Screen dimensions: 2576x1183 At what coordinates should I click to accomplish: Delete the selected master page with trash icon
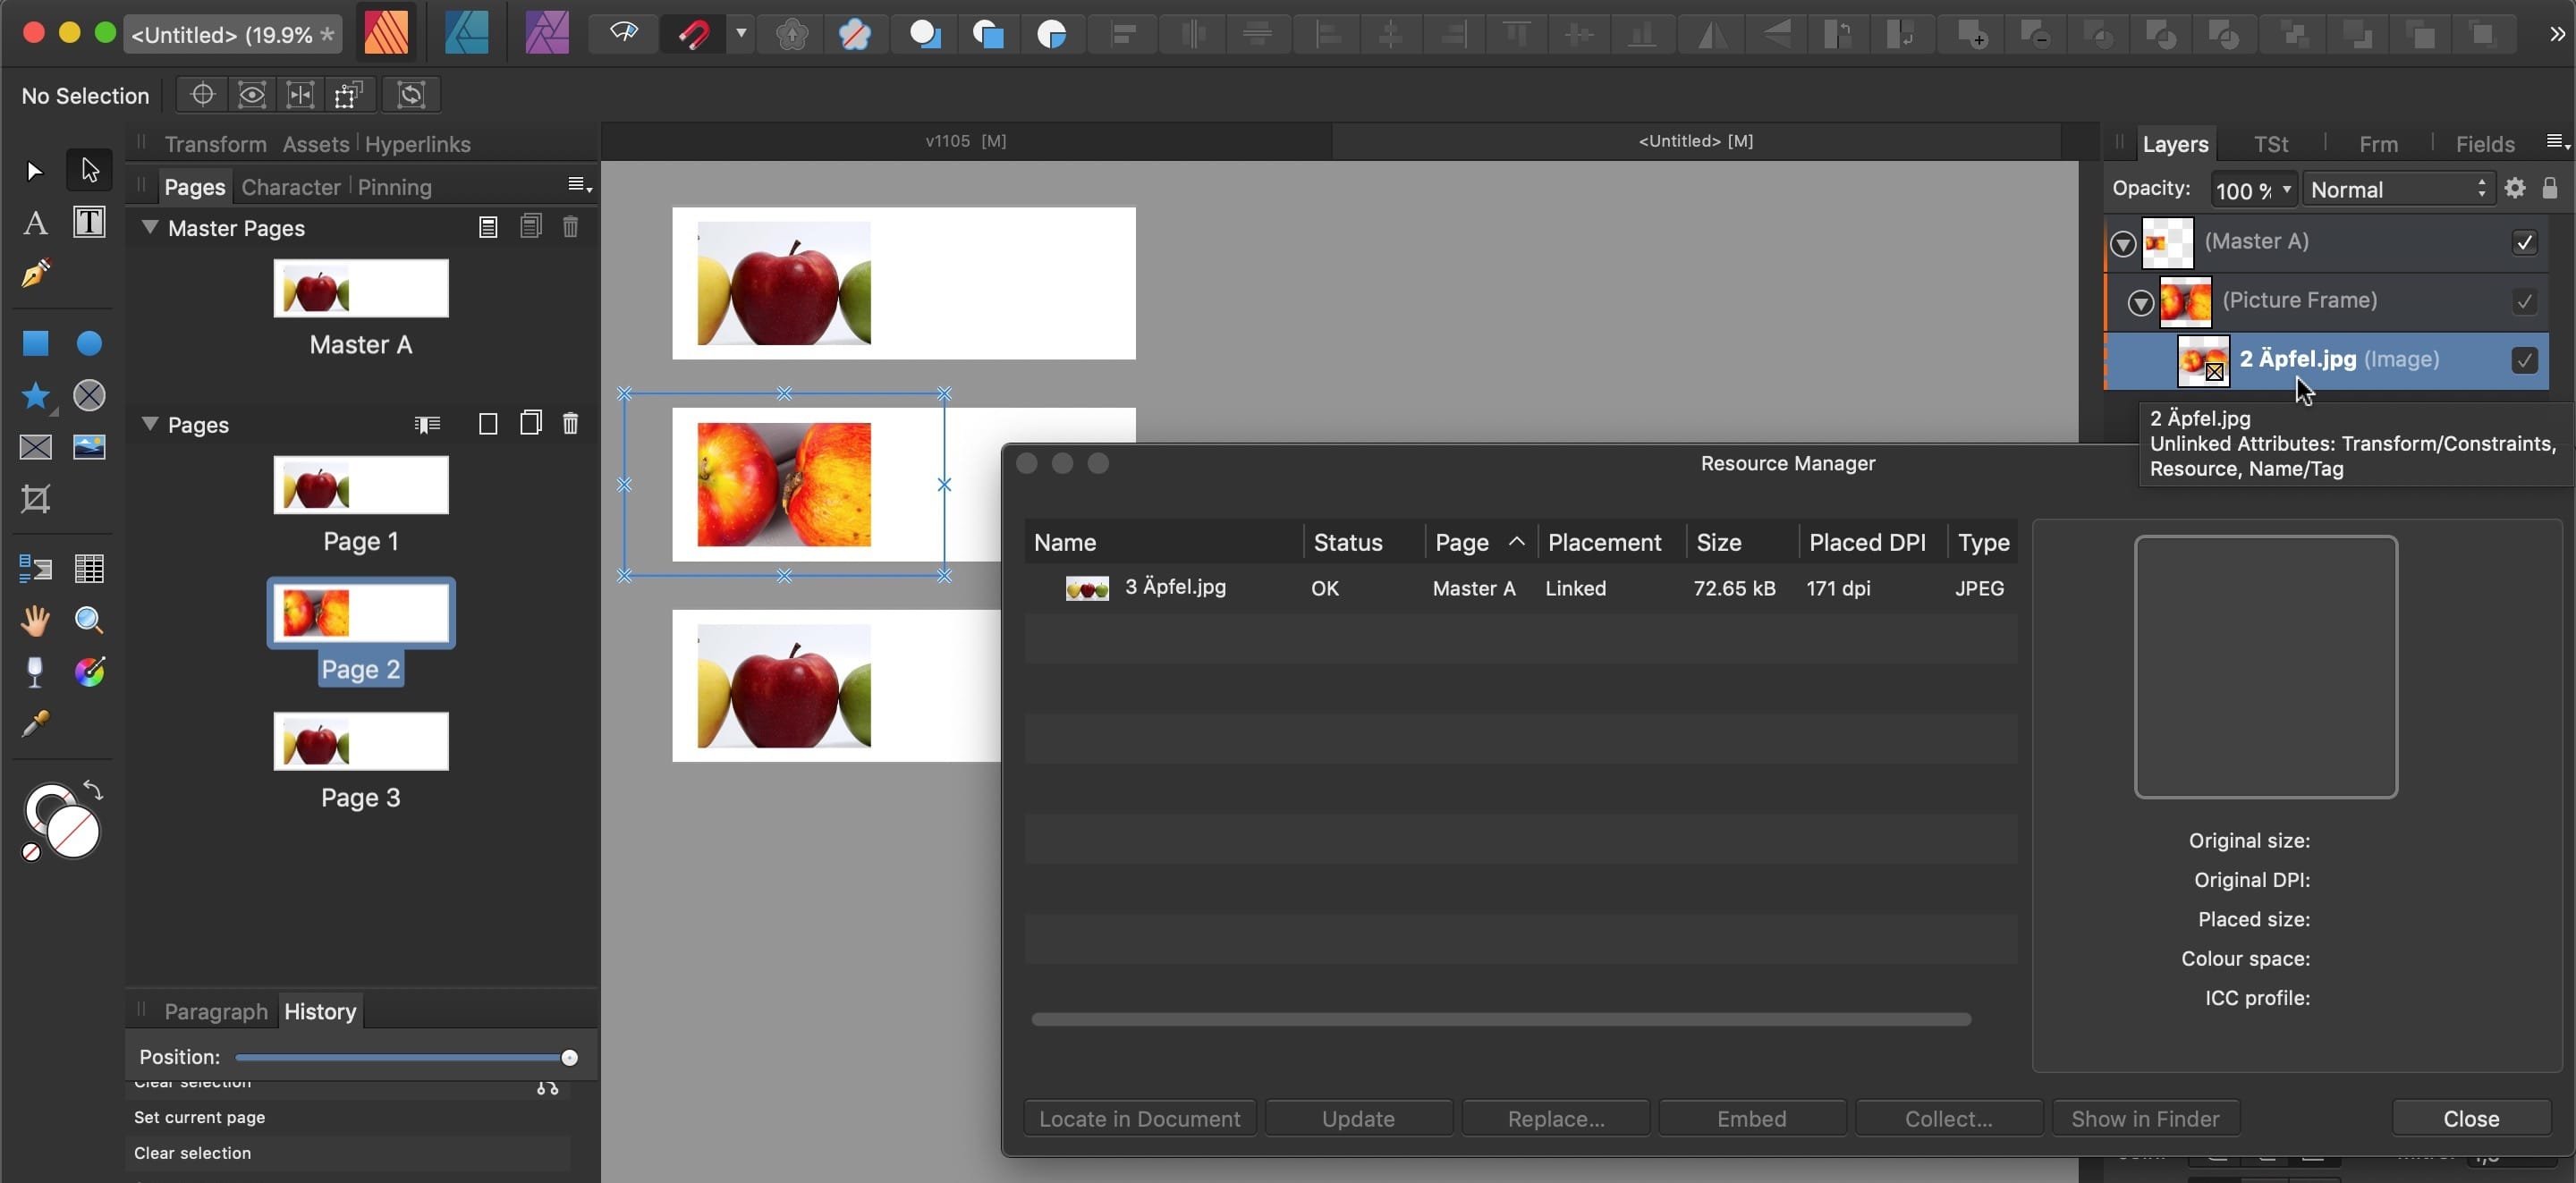click(570, 227)
